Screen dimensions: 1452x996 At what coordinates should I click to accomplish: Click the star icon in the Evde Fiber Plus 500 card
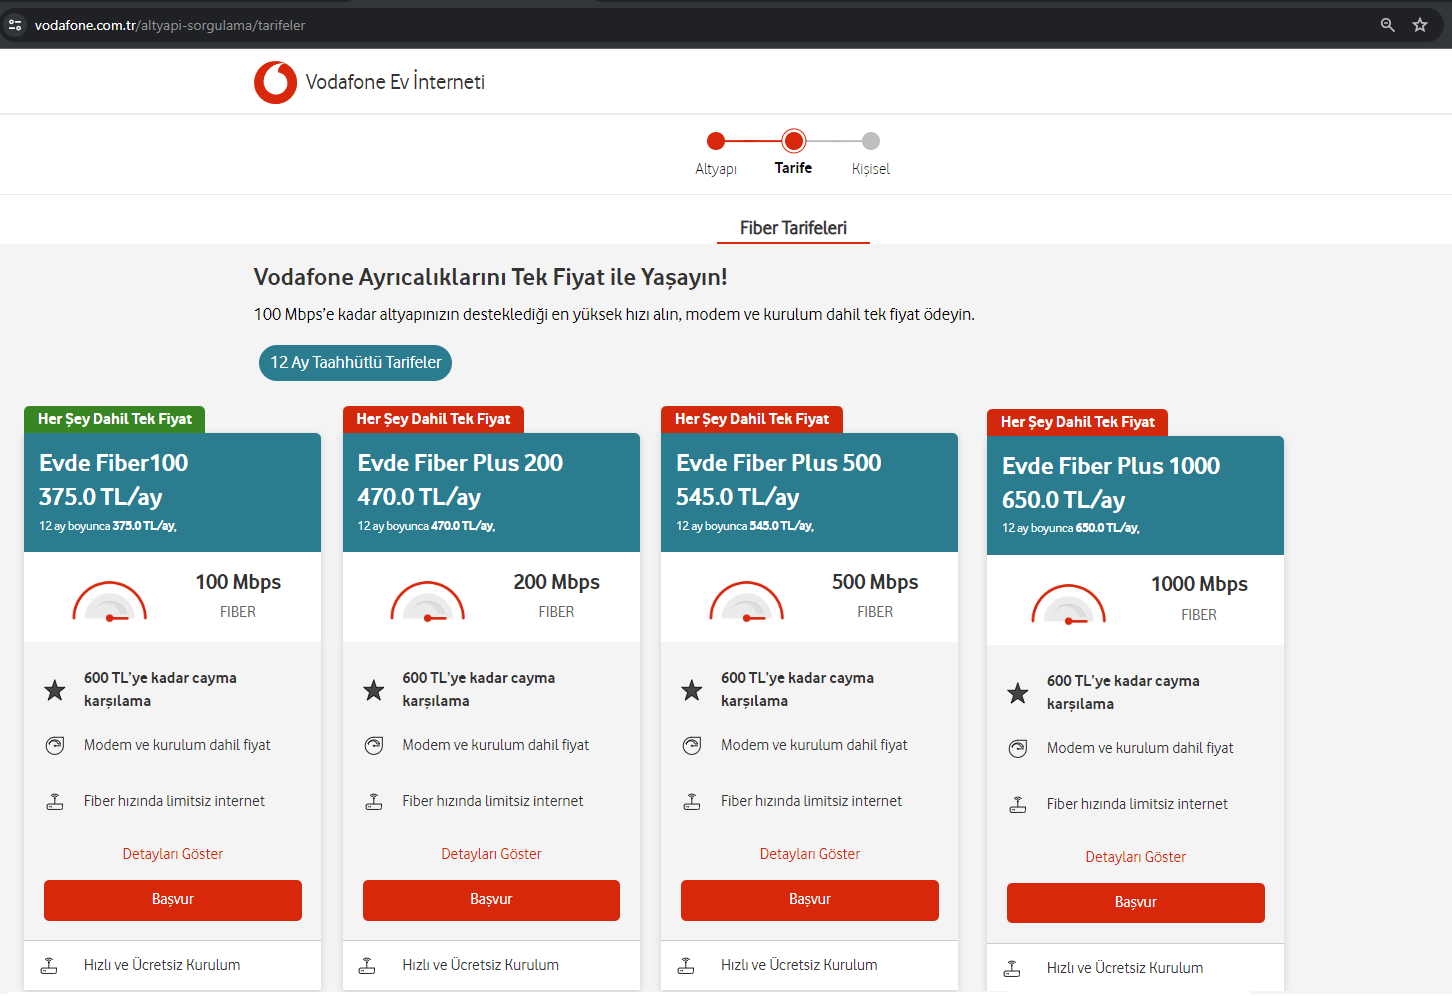(692, 690)
